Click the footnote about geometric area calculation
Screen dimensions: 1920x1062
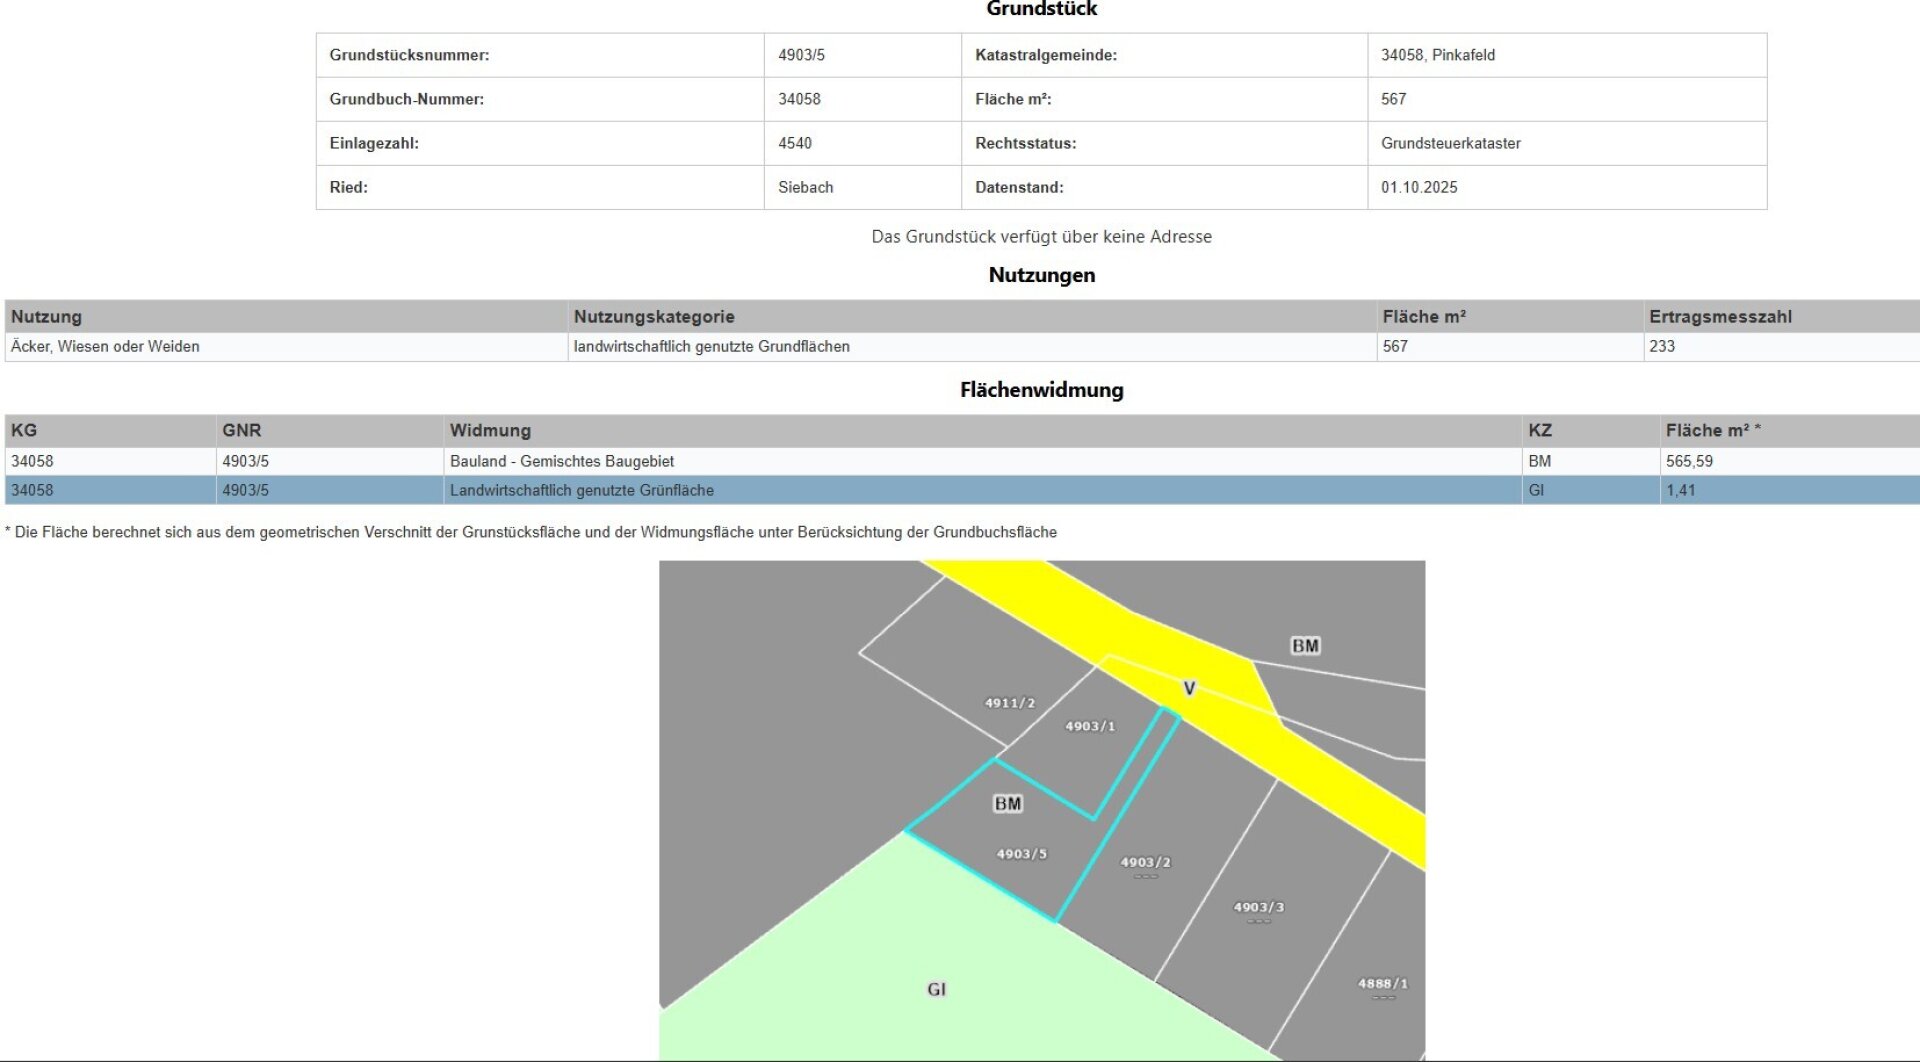pos(531,532)
